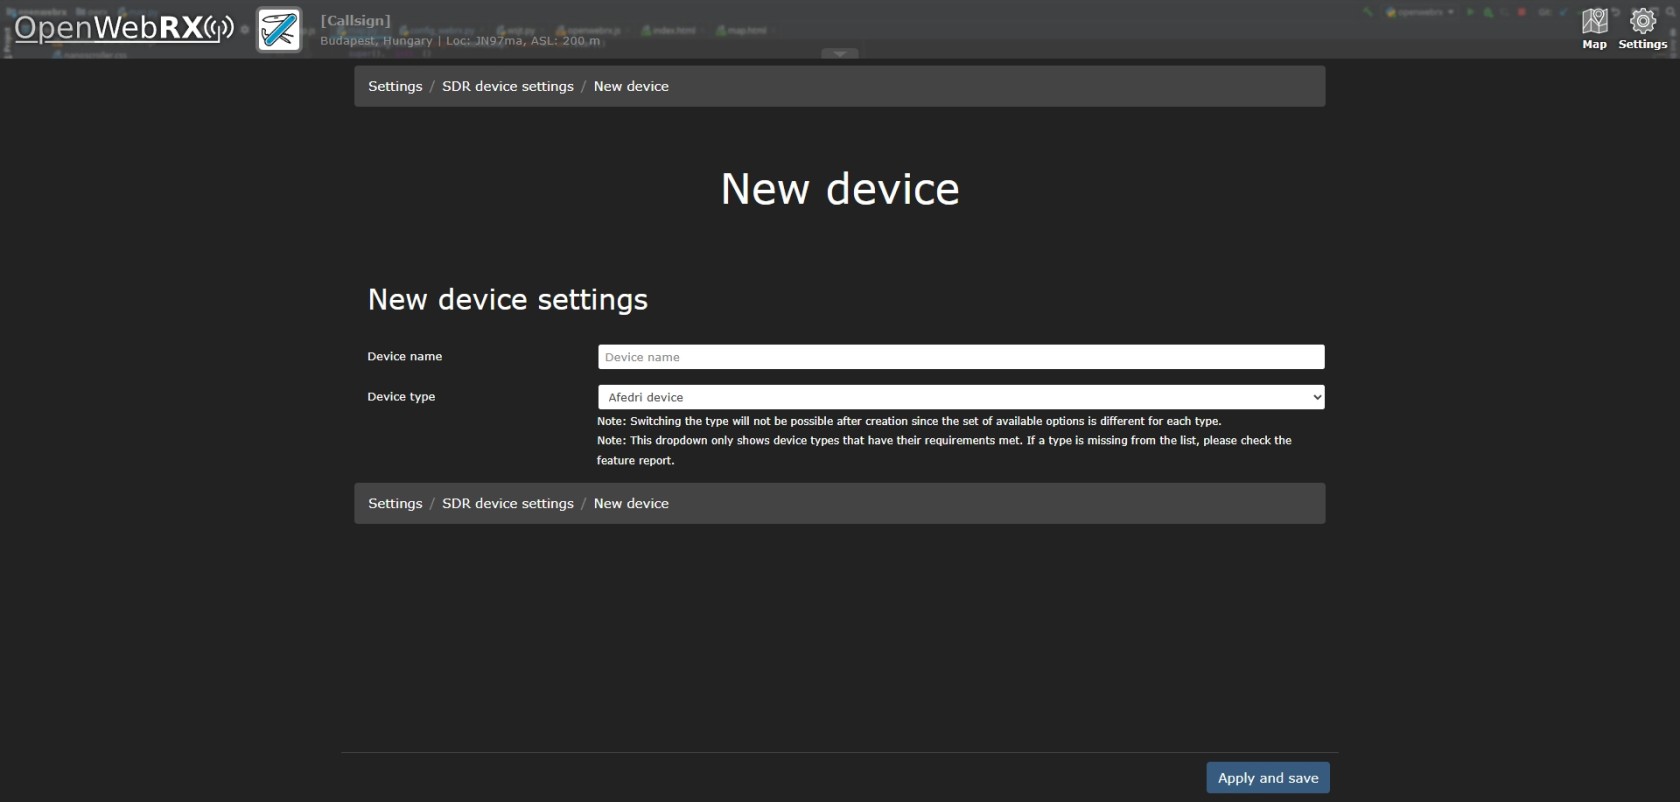Image resolution: width=1680 pixels, height=802 pixels.
Task: Click New device in bottom breadcrumb
Action: coord(631,503)
